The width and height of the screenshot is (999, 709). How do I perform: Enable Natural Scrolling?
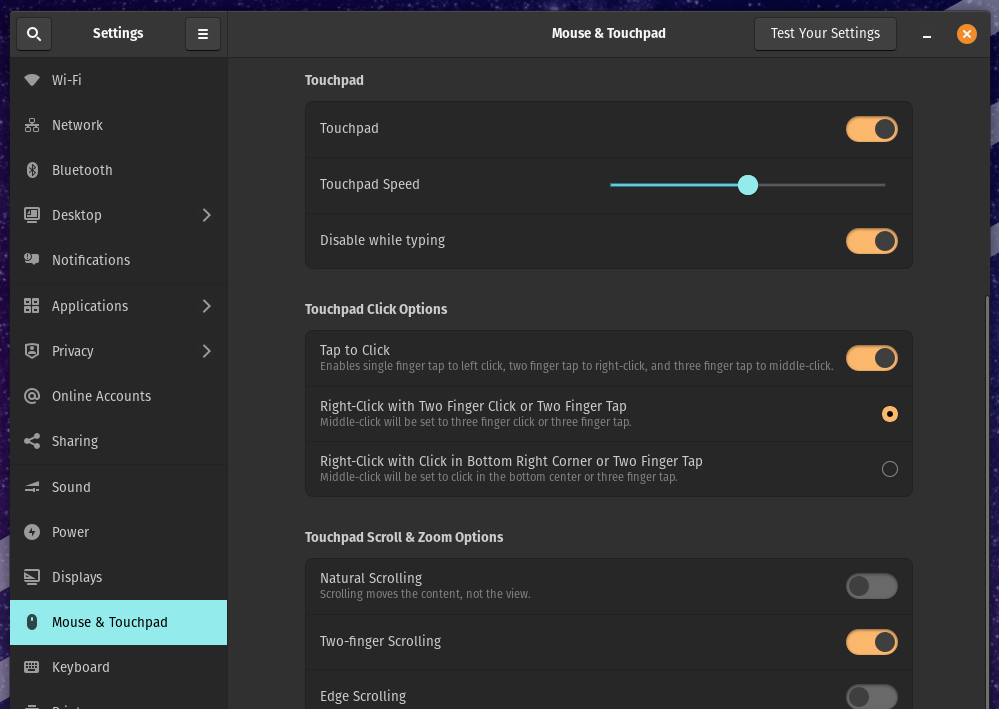click(x=871, y=586)
